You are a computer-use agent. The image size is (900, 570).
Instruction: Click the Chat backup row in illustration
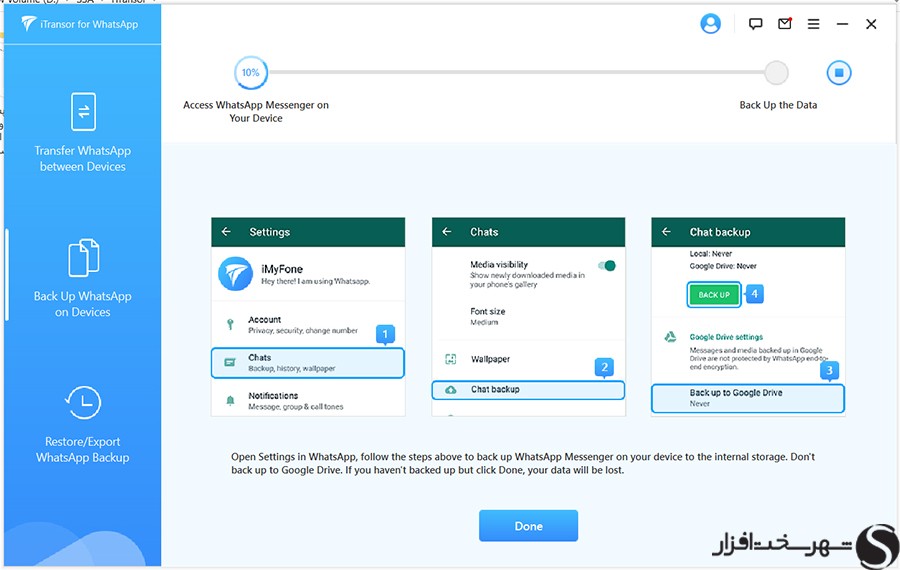[x=528, y=390]
